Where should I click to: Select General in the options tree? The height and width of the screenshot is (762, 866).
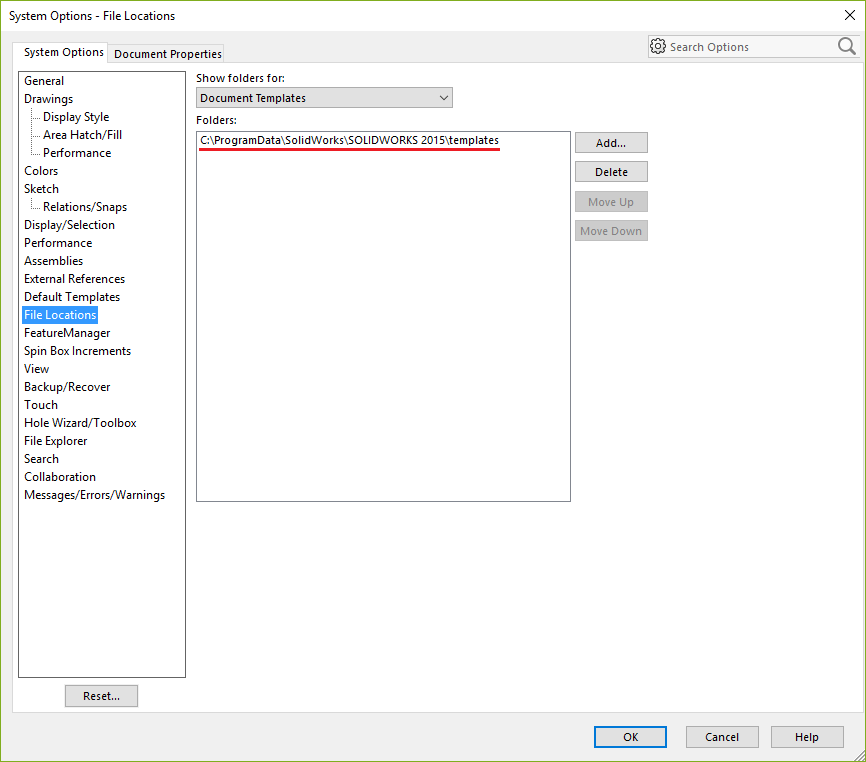coord(44,81)
